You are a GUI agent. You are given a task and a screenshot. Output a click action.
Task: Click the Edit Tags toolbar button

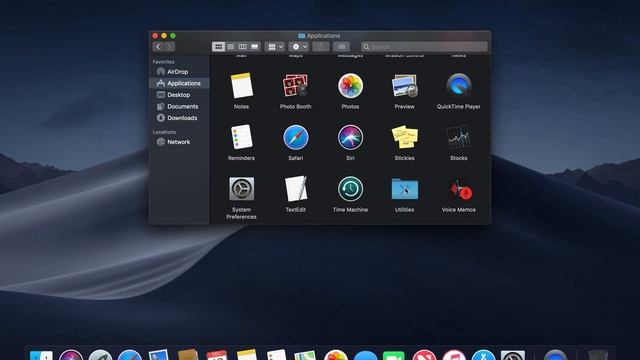pyautogui.click(x=341, y=47)
